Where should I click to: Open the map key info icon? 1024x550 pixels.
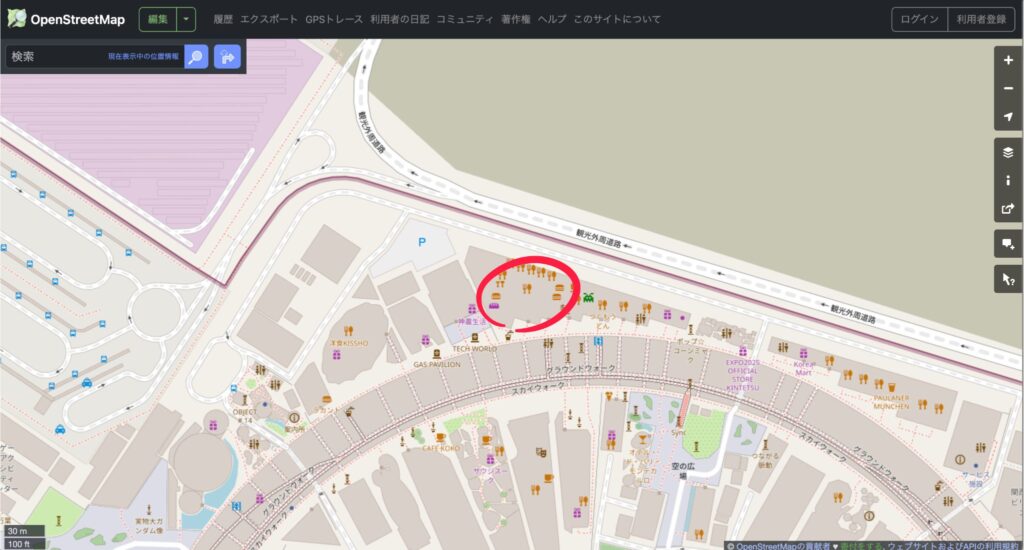coord(1008,180)
